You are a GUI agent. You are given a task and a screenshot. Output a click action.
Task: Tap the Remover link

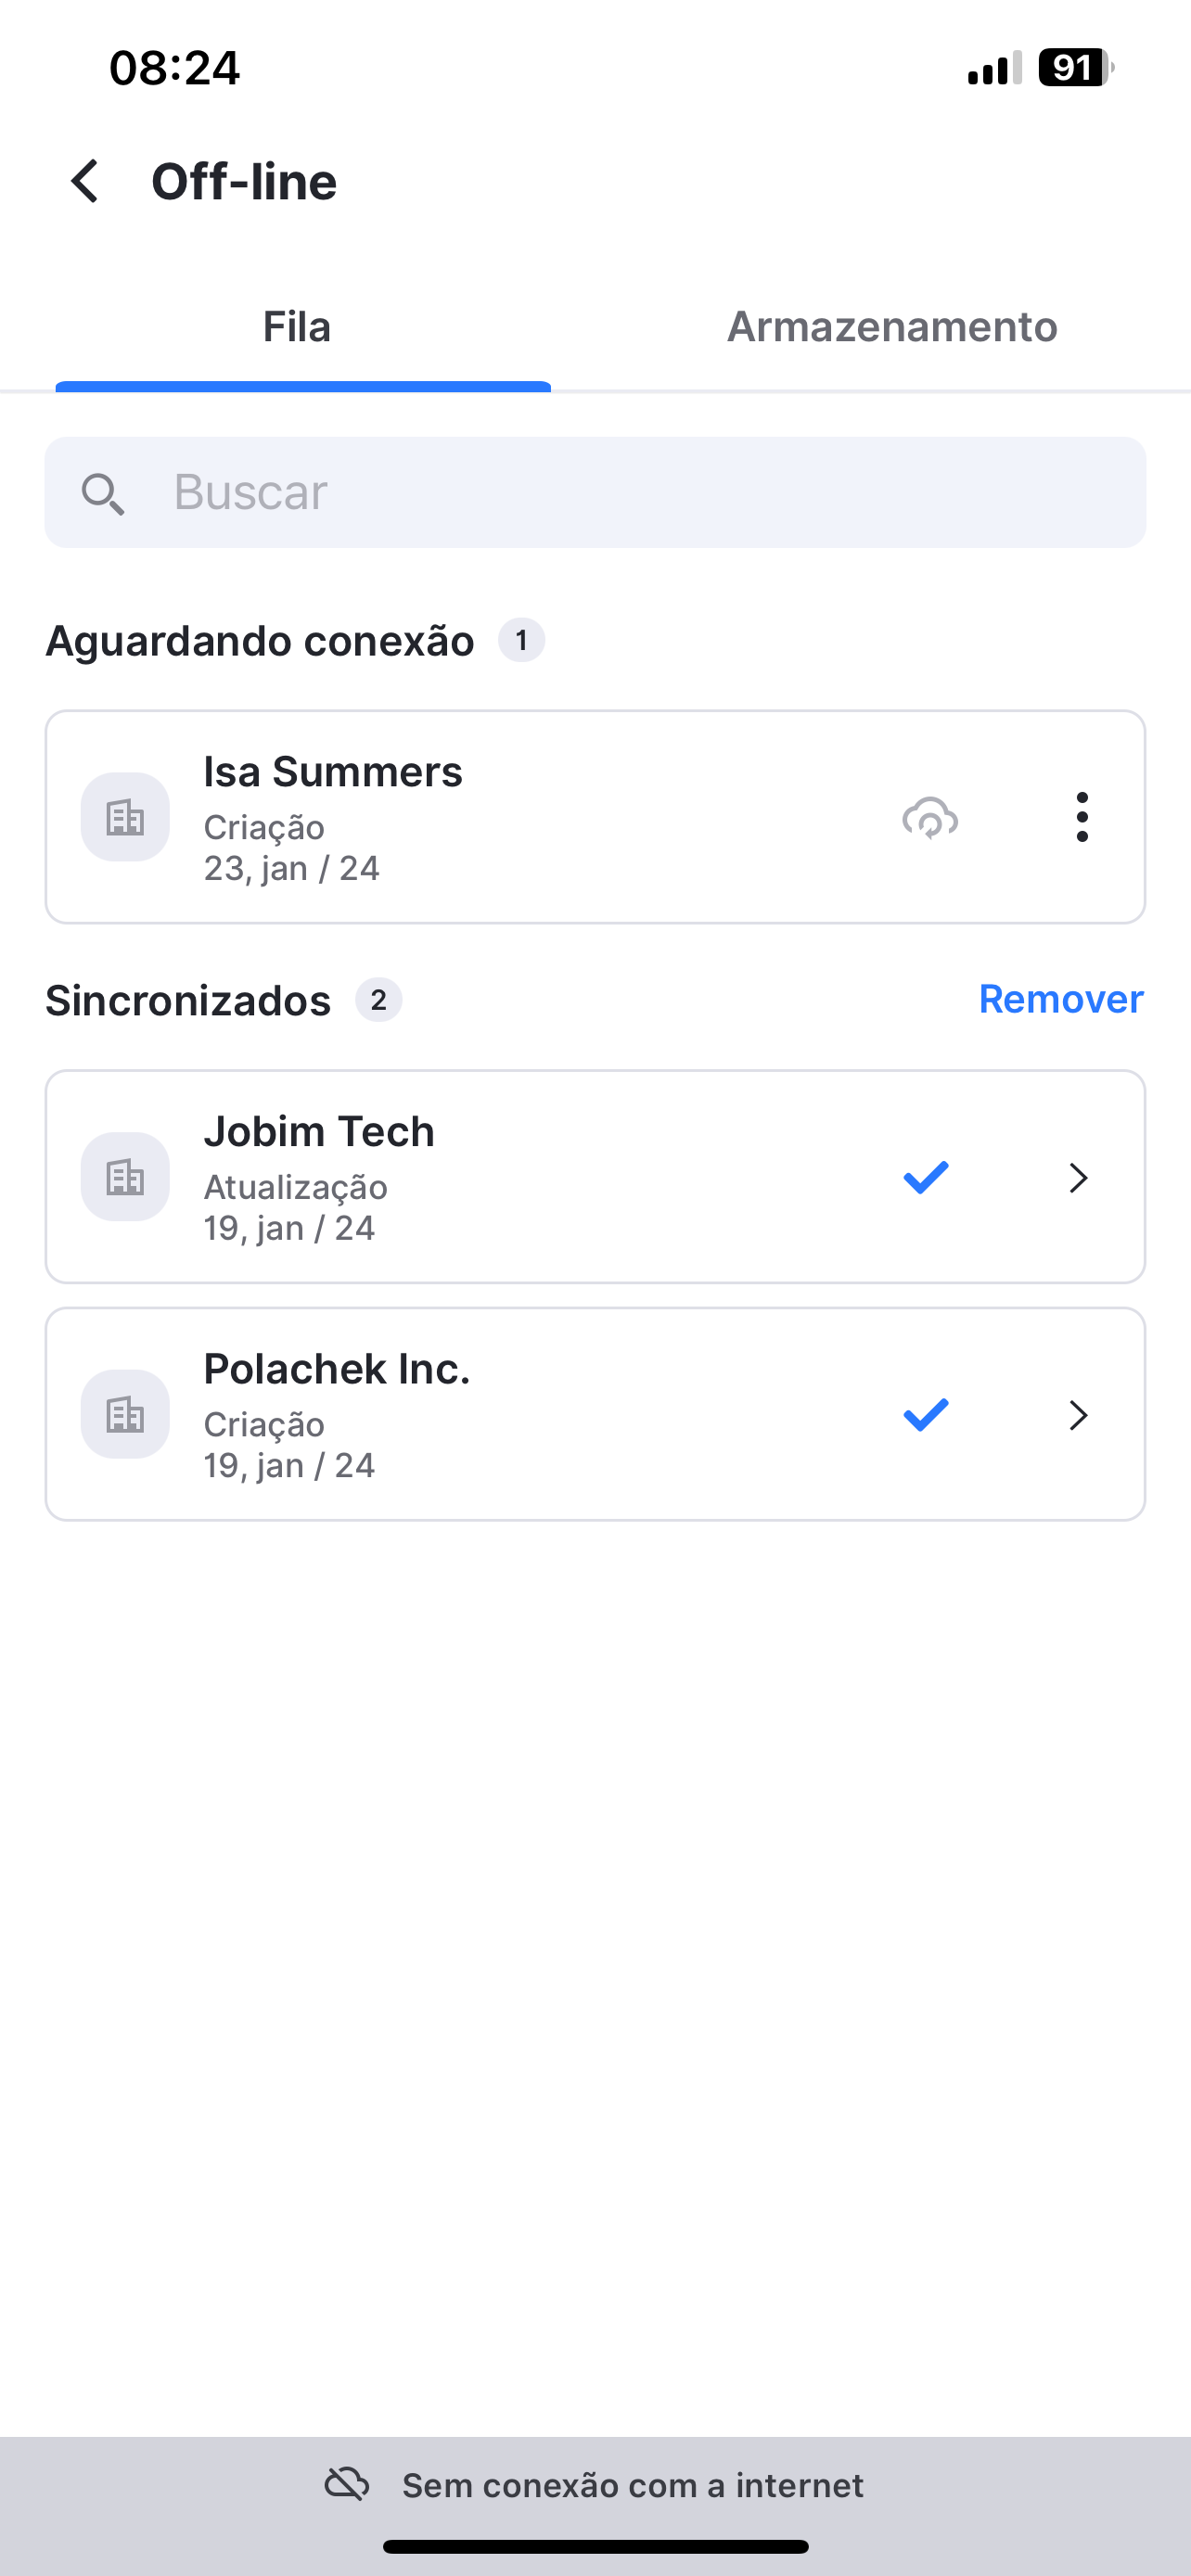(x=1061, y=999)
